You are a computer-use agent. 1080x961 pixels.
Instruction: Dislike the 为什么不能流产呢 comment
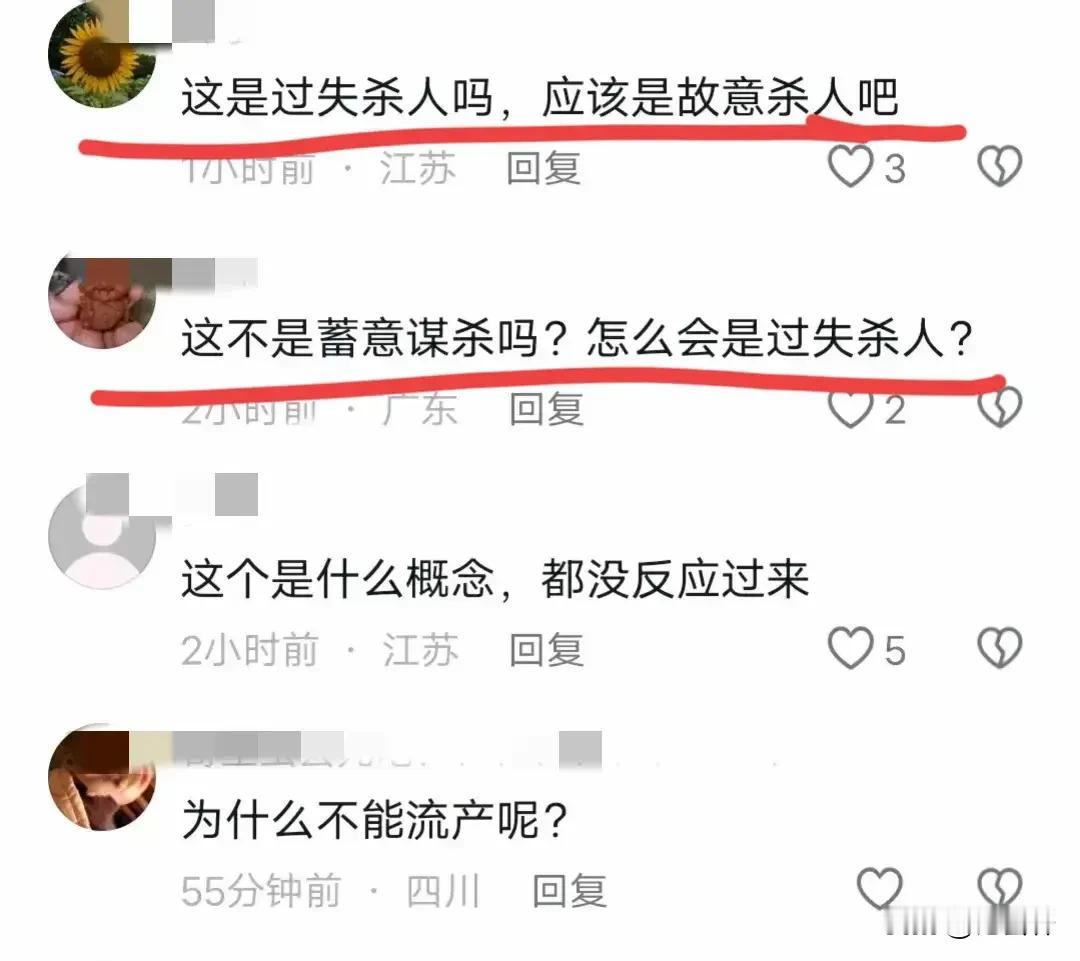pos(999,889)
